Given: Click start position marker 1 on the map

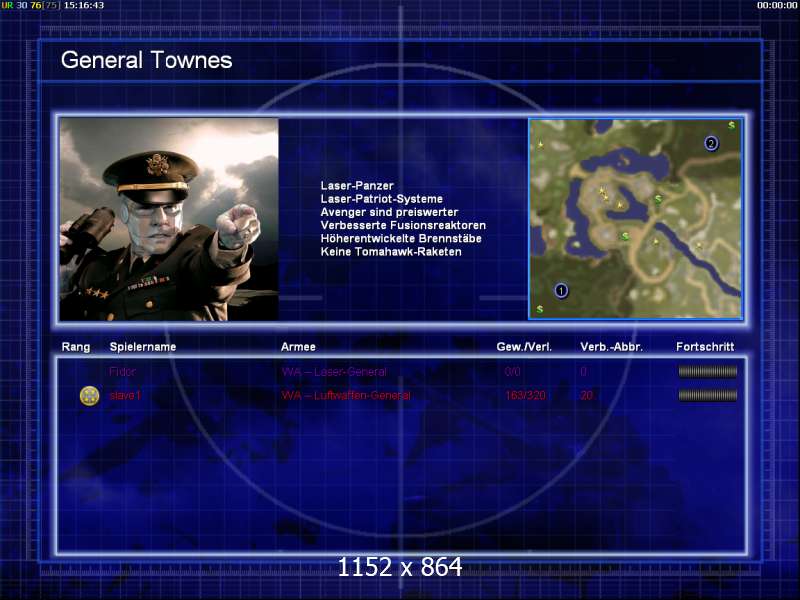Looking at the screenshot, I should click(561, 291).
